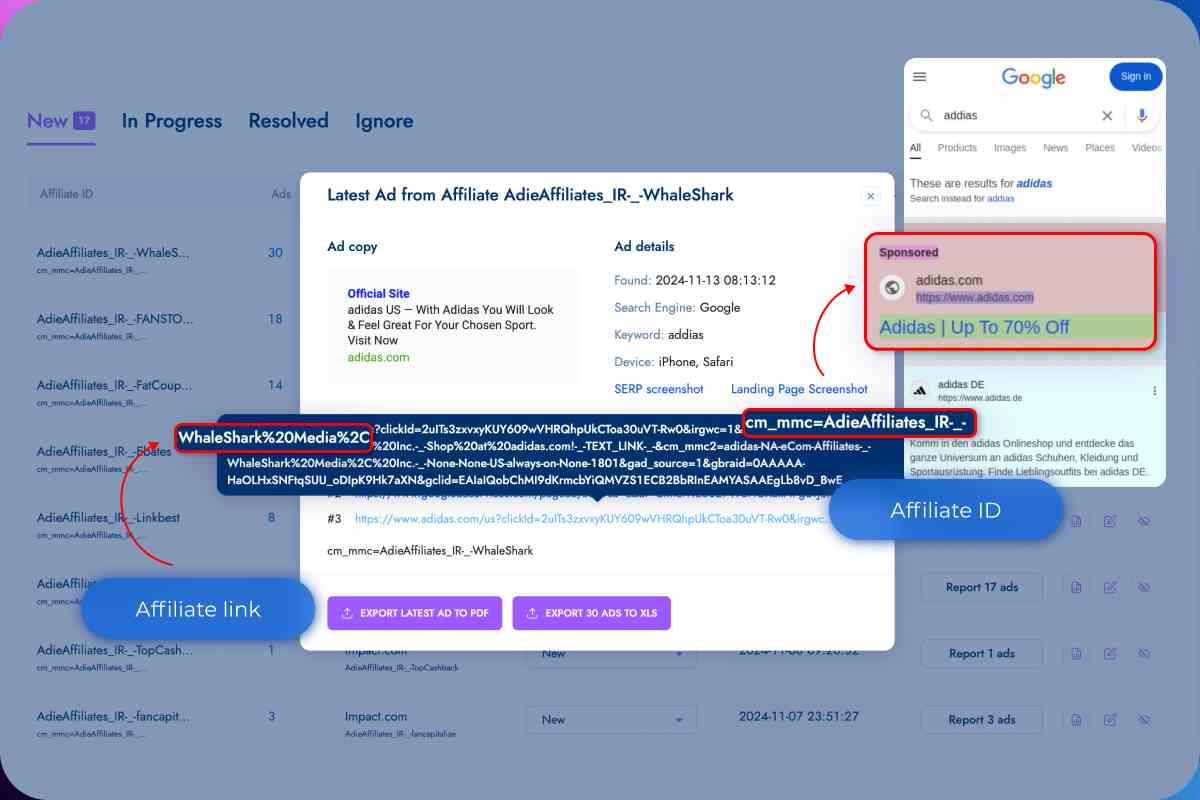Click the Google Sign in button
1200x800 pixels.
coord(1136,77)
